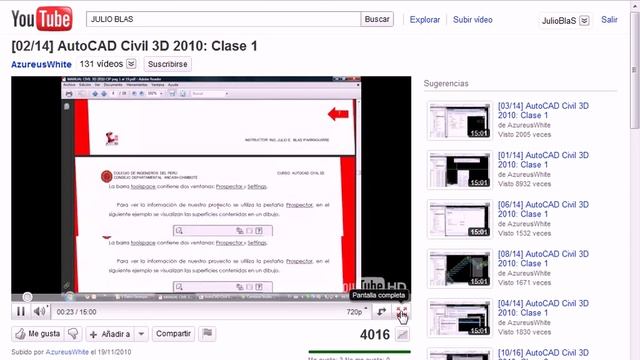
Task: Click the Buscar search button
Action: (x=377, y=19)
